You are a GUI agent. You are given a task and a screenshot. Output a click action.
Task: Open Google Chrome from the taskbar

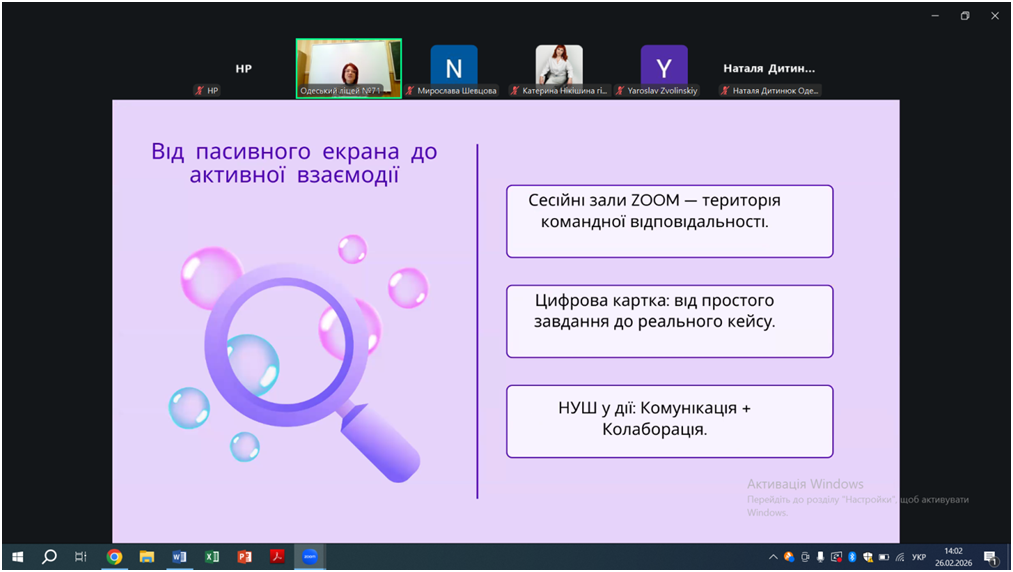114,557
